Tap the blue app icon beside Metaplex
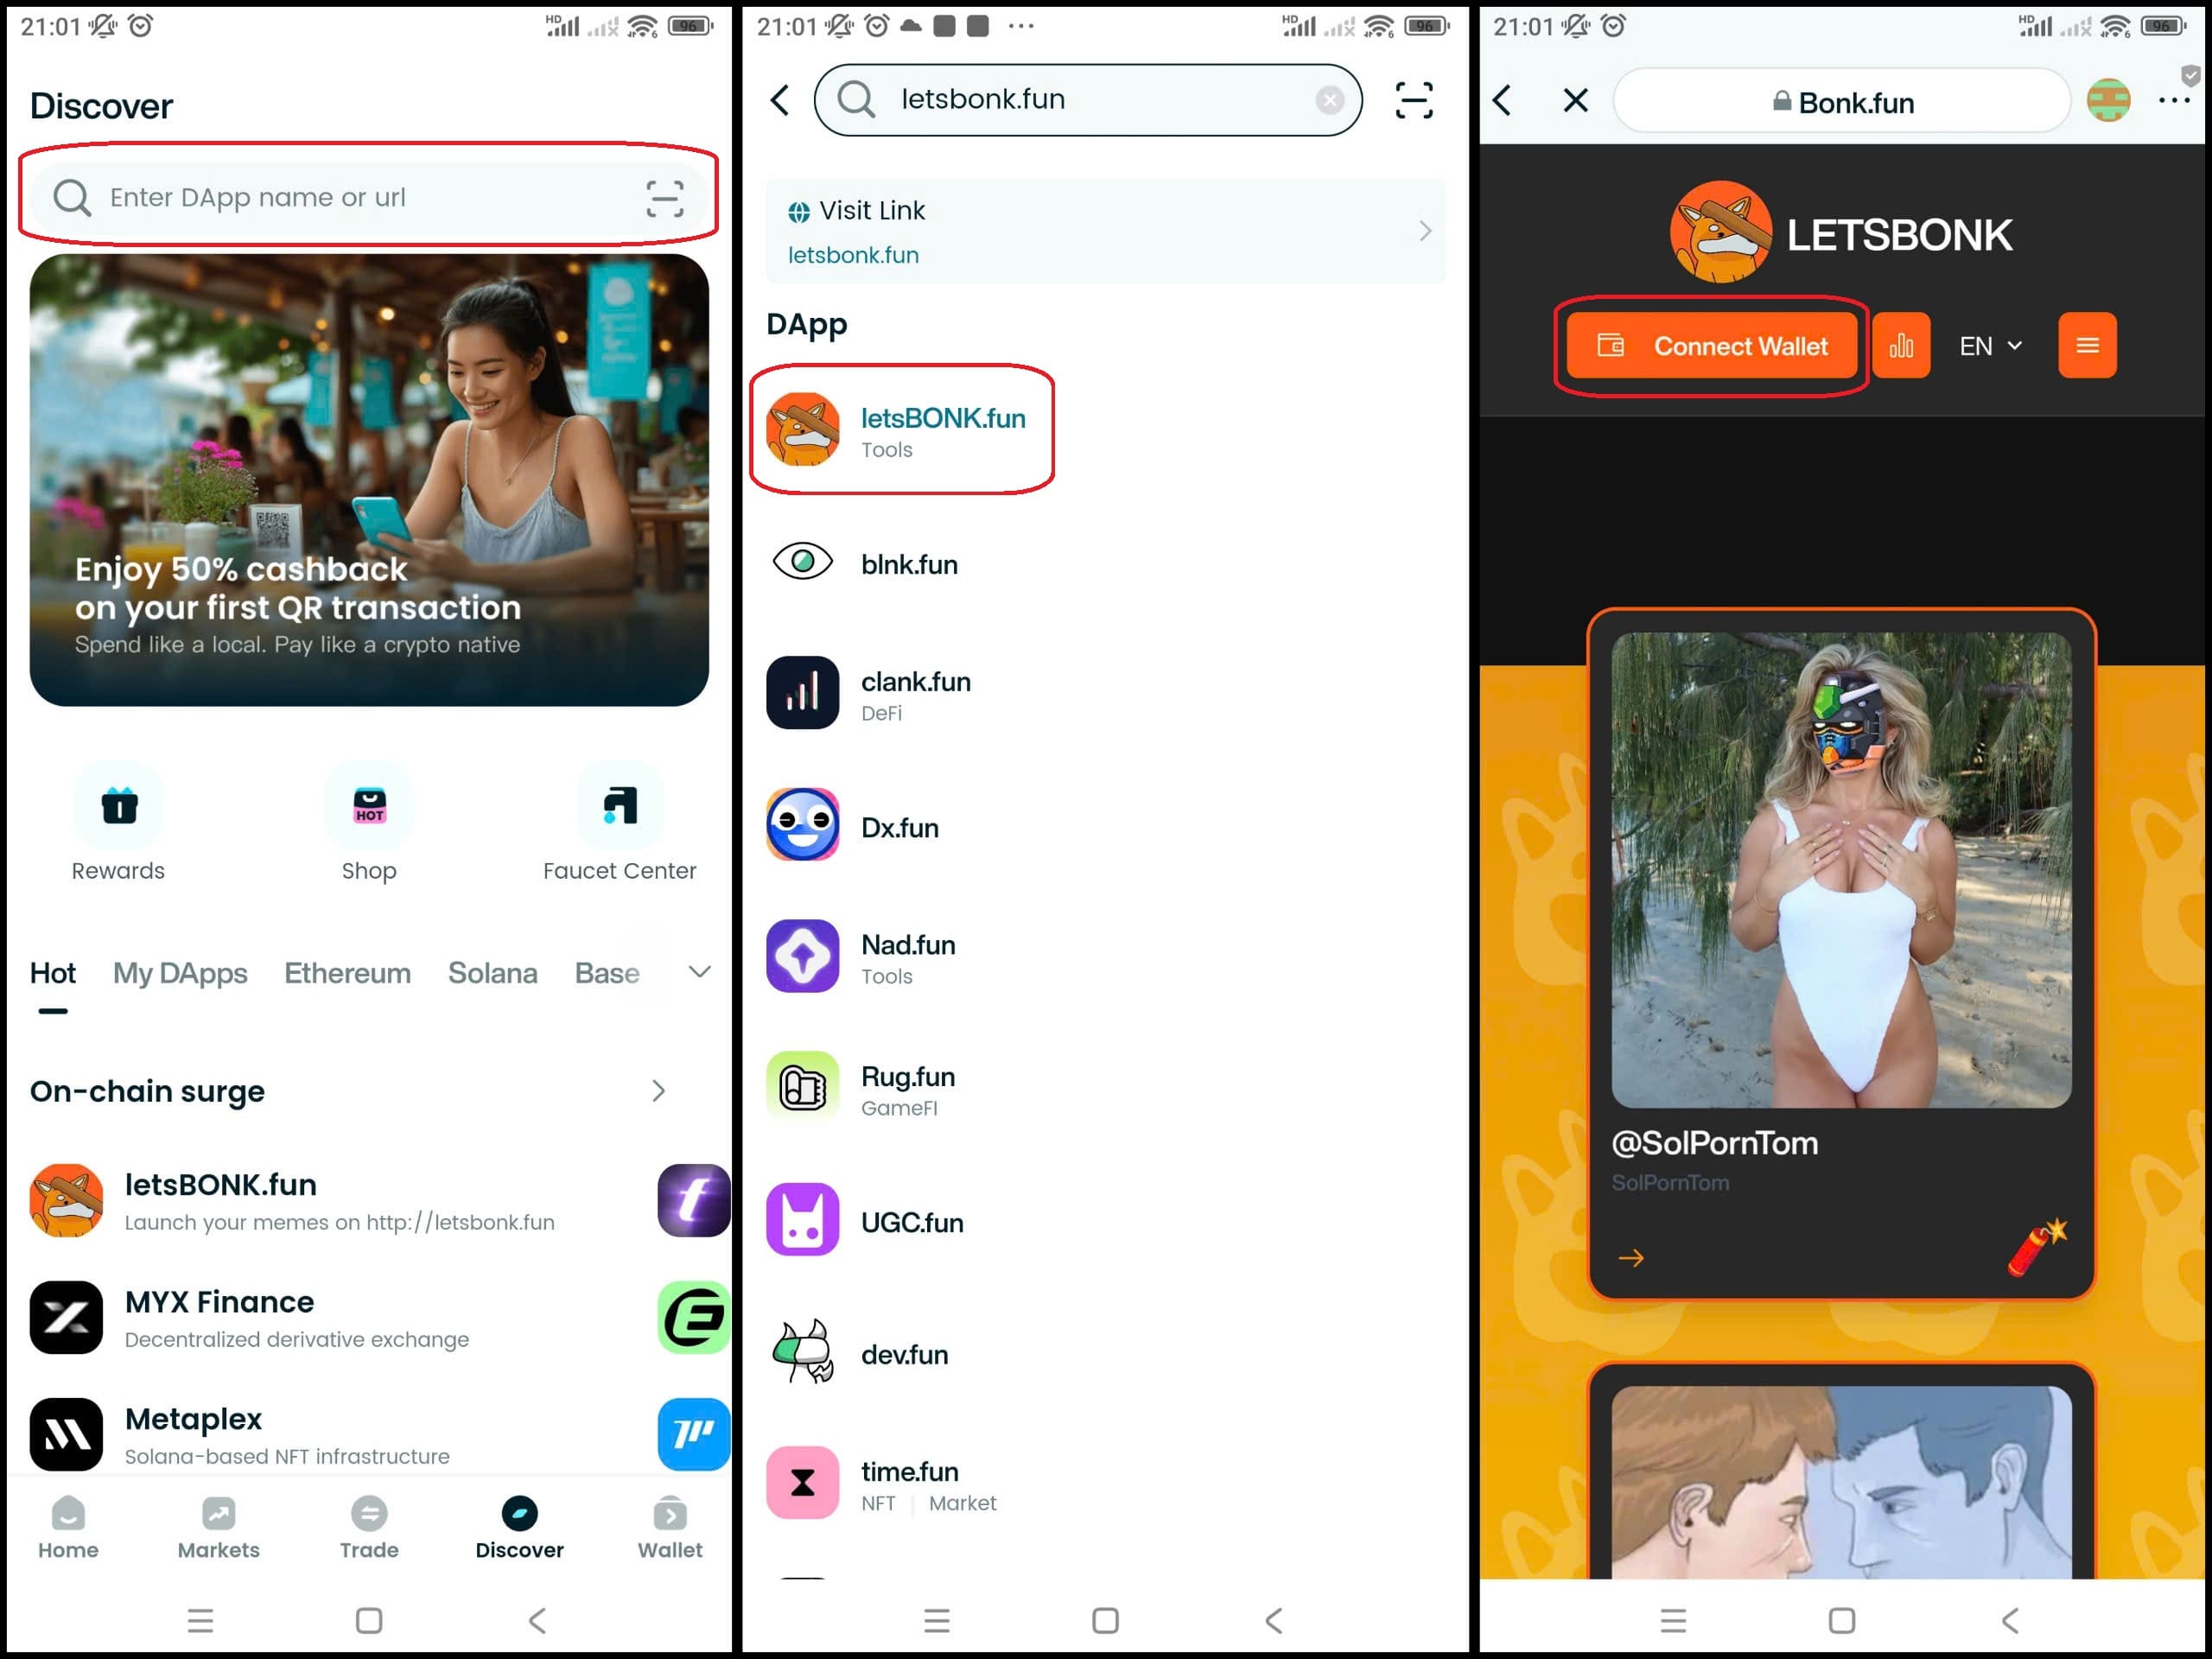The height and width of the screenshot is (1659, 2212). point(694,1434)
